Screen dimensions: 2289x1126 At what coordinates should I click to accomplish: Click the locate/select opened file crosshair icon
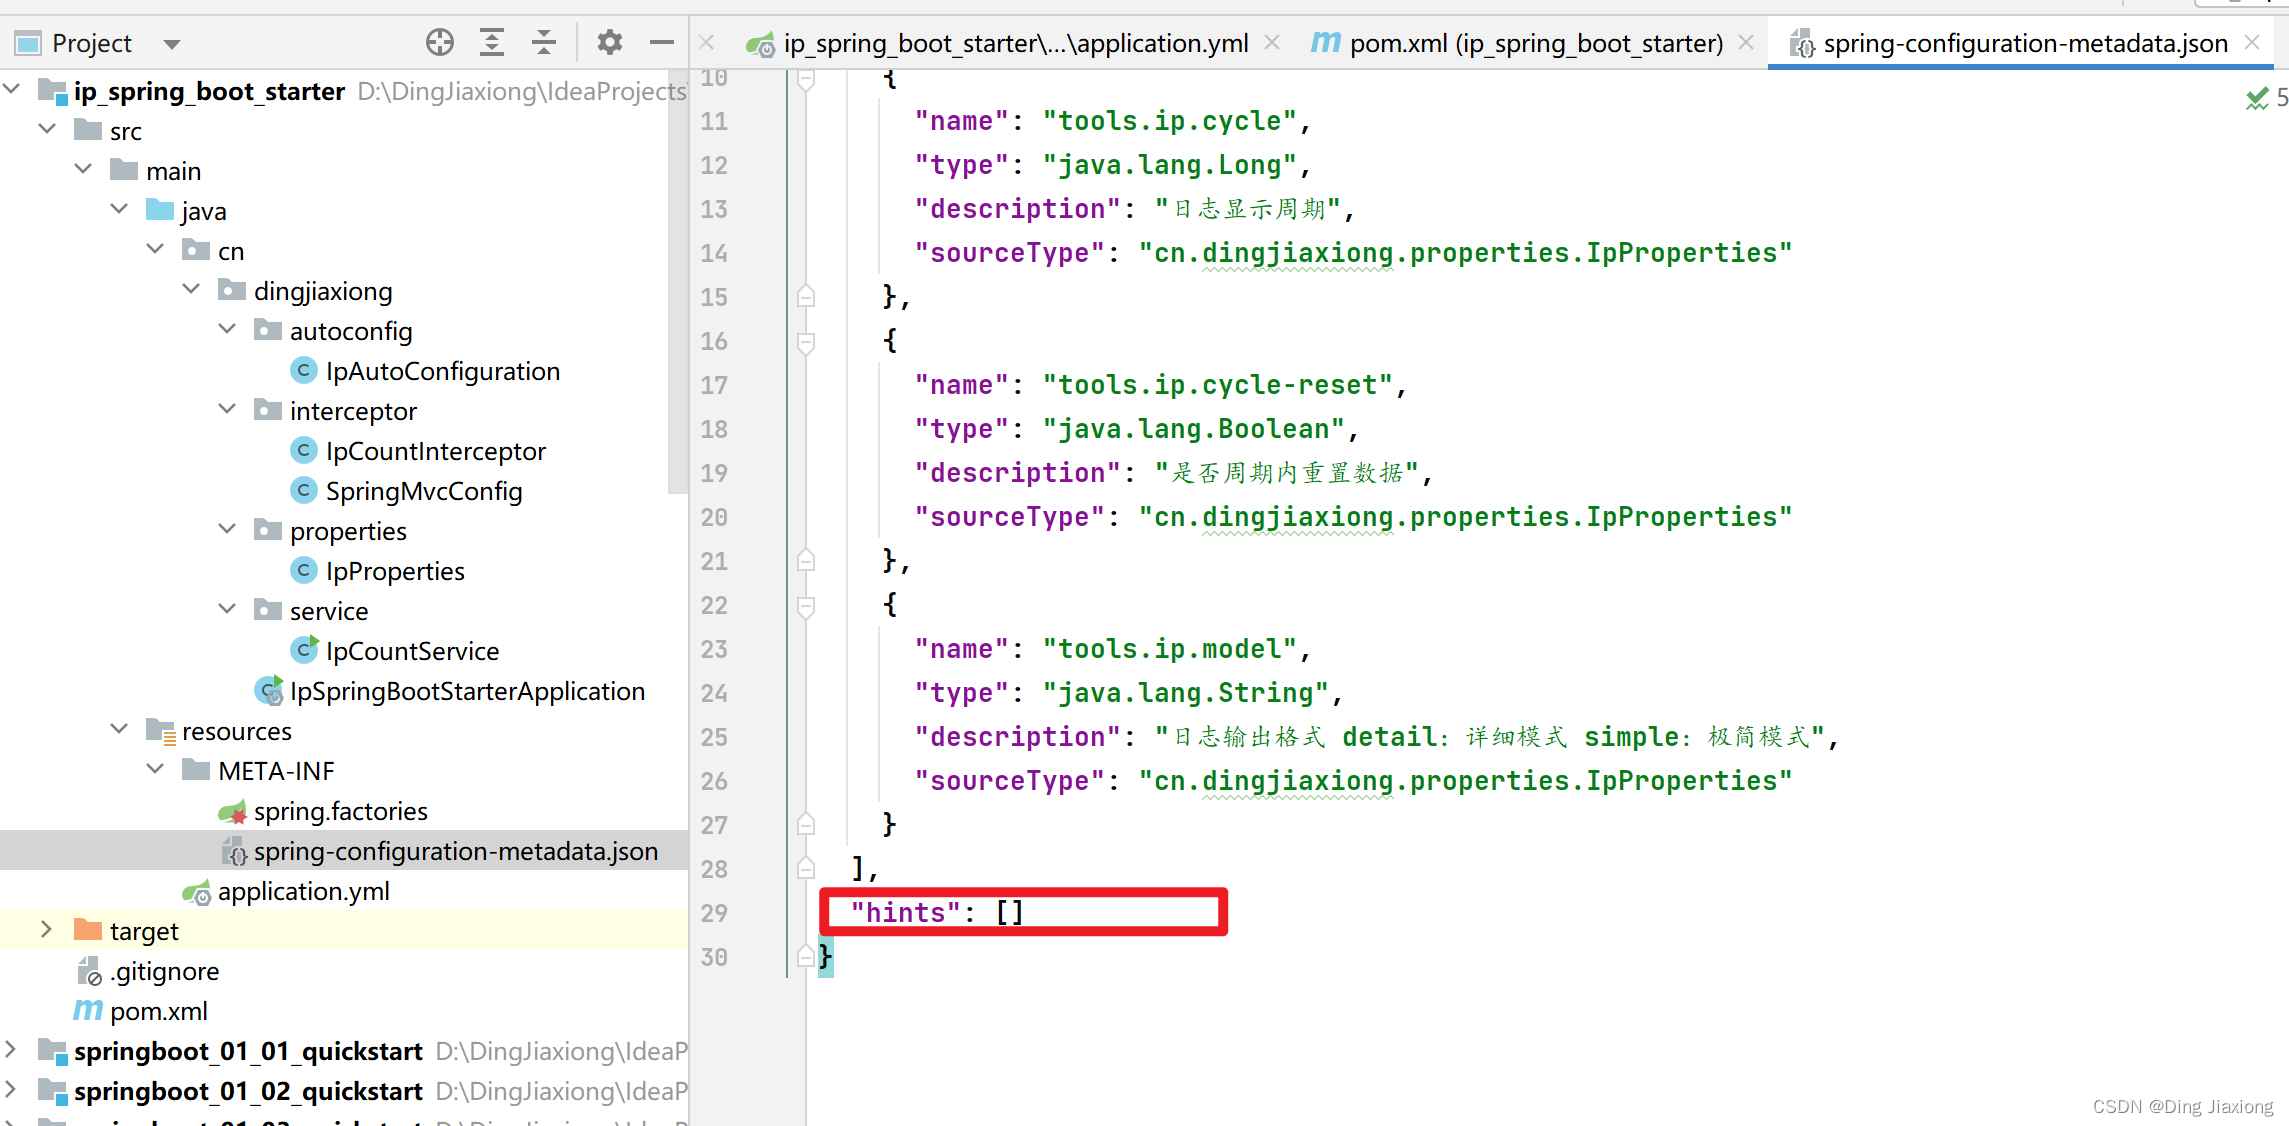440,42
